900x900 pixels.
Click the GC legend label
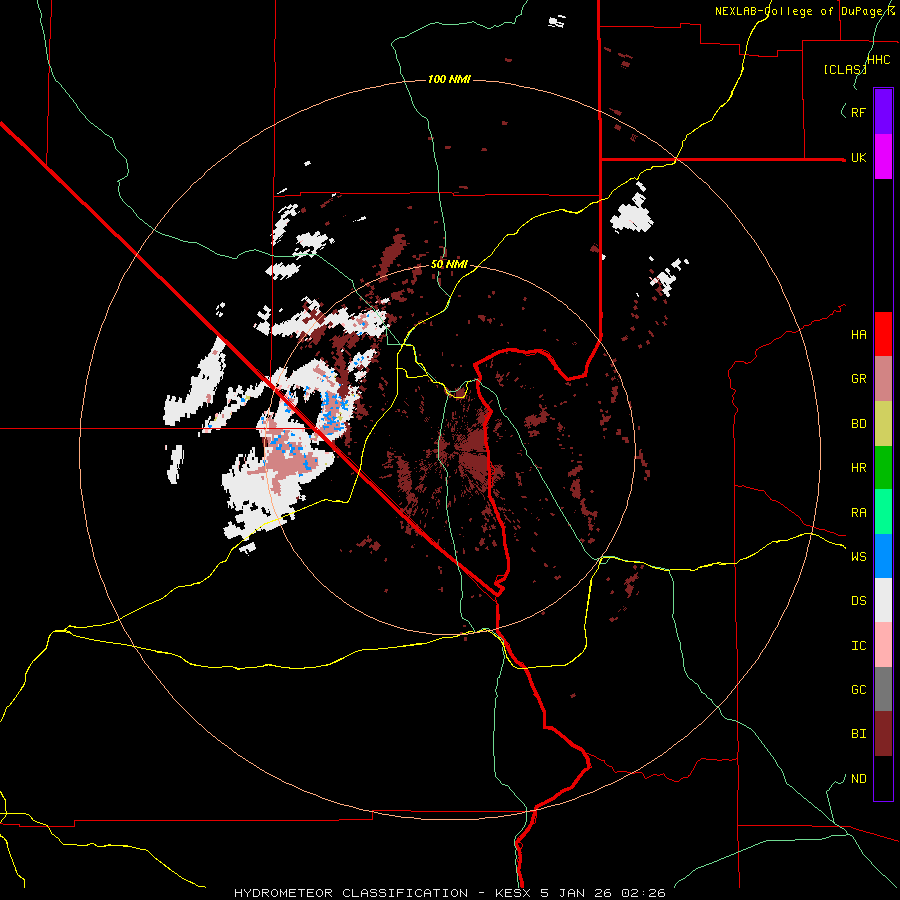point(859,689)
